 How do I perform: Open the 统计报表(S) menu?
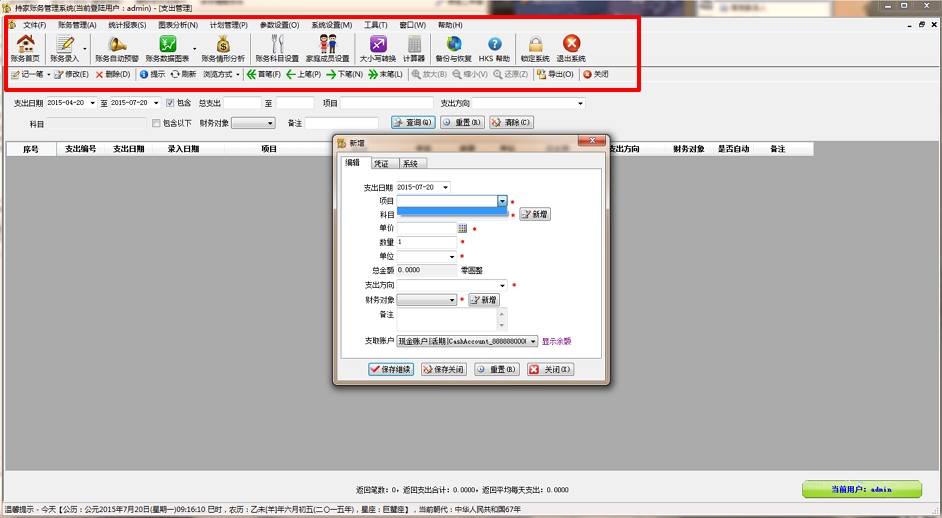pyautogui.click(x=127, y=25)
